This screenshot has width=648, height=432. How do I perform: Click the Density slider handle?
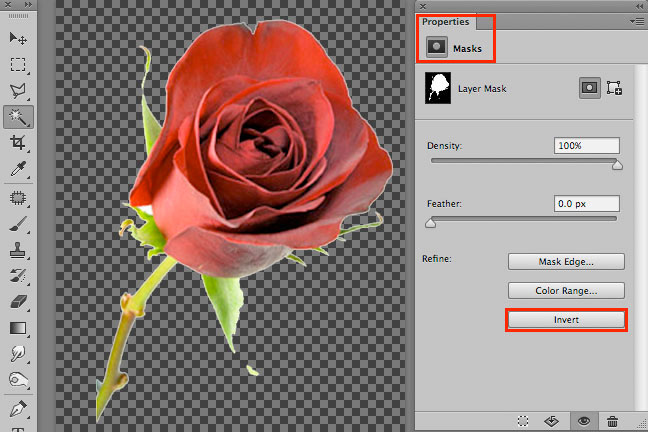pyautogui.click(x=616, y=165)
